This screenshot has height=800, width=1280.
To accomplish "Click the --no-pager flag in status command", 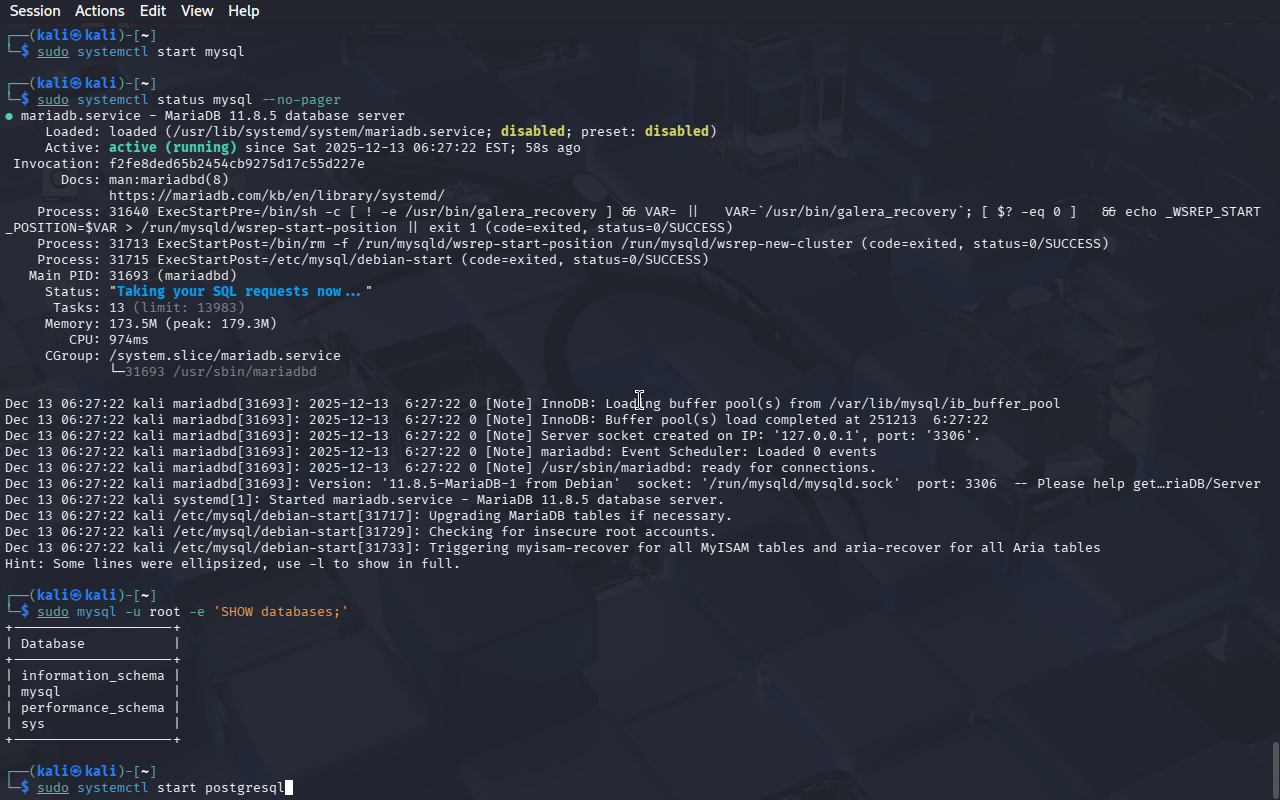I will [x=300, y=99].
